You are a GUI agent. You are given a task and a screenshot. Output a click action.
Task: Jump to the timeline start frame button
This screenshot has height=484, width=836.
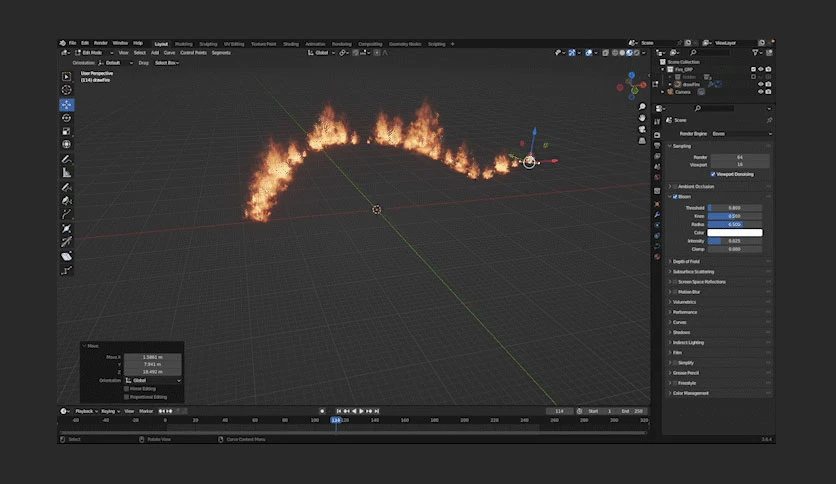(339, 412)
